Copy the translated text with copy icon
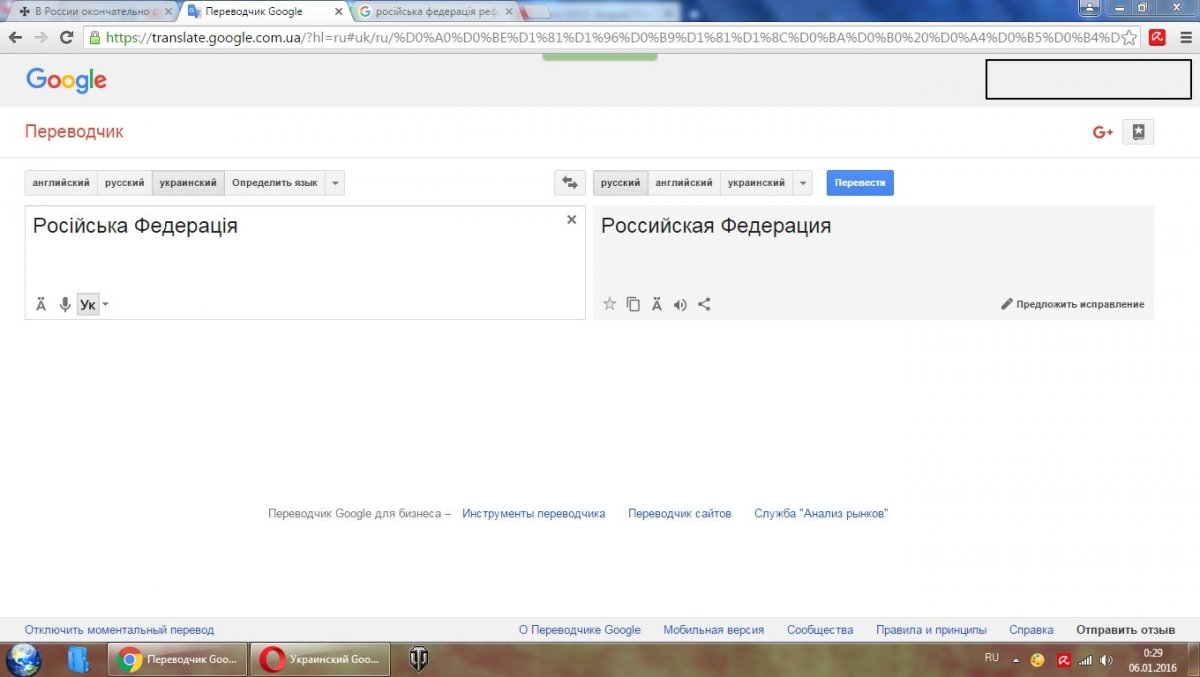Screen dimensions: 1200x677 [633, 305]
